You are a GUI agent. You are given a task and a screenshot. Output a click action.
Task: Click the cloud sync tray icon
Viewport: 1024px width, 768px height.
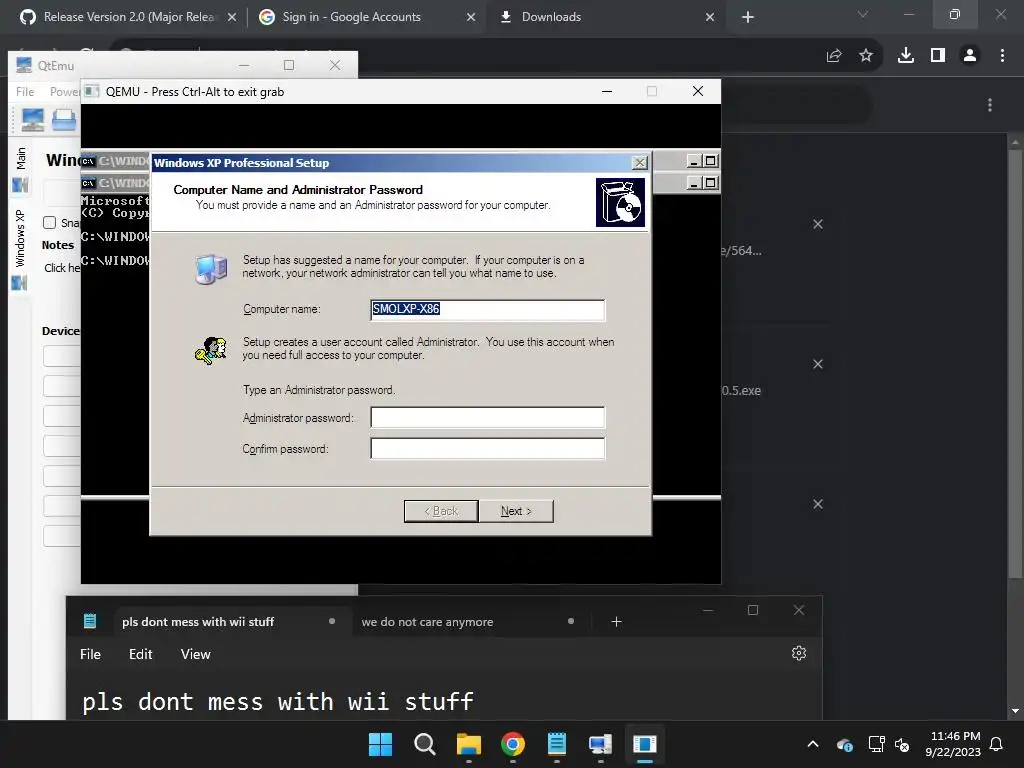(844, 744)
